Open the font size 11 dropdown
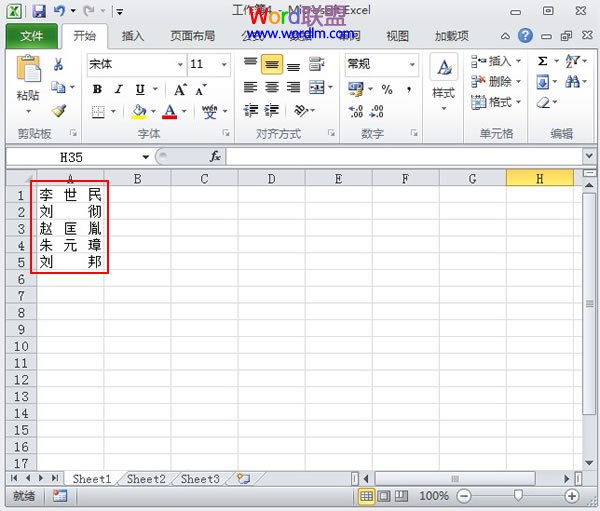Image resolution: width=600 pixels, height=511 pixels. coord(224,64)
